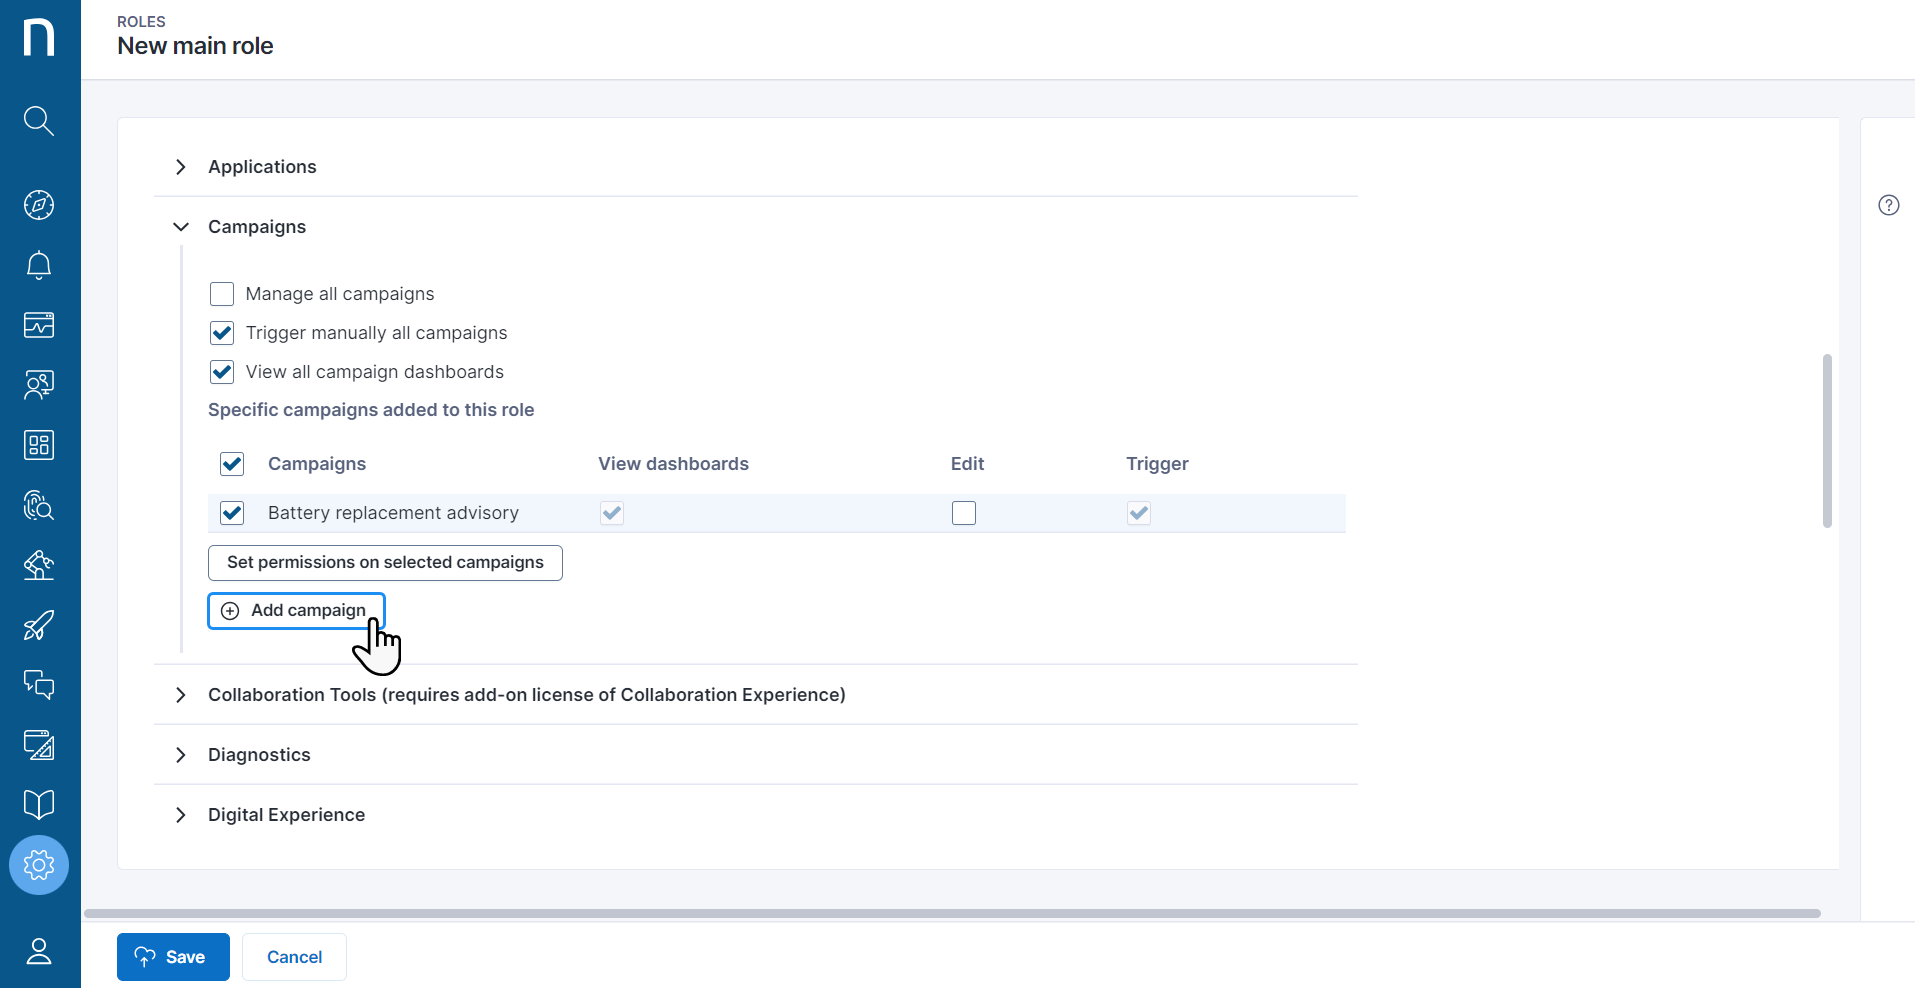Select the rocket campaigns icon
Image resolution: width=1915 pixels, height=988 pixels.
38,625
